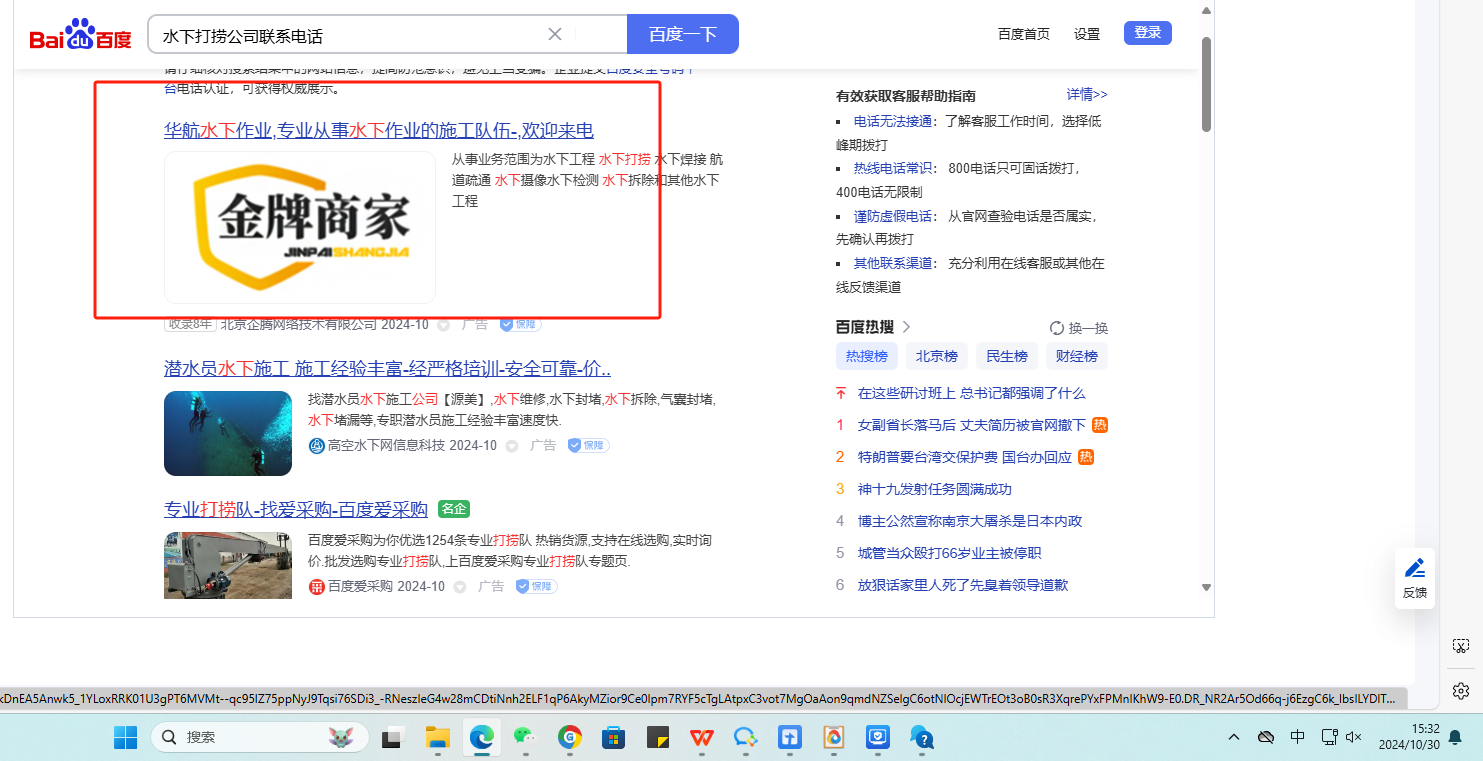Switch to the 北京榜 tab
This screenshot has height=761, width=1483.
(x=937, y=356)
